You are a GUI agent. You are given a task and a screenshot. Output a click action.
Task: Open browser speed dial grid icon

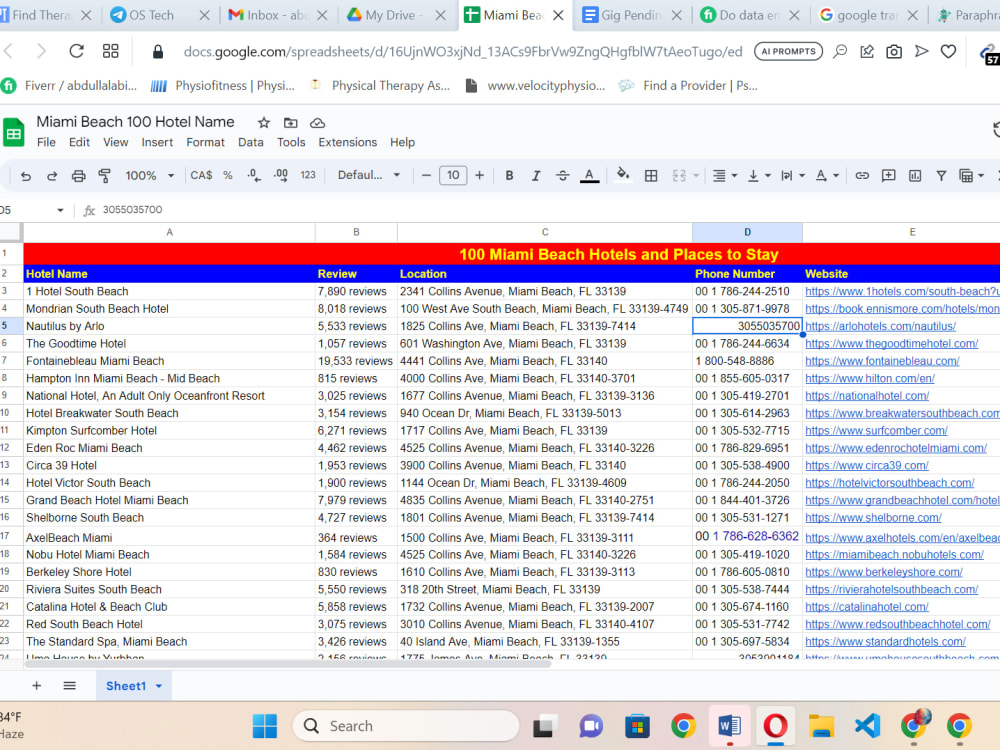[x=110, y=51]
